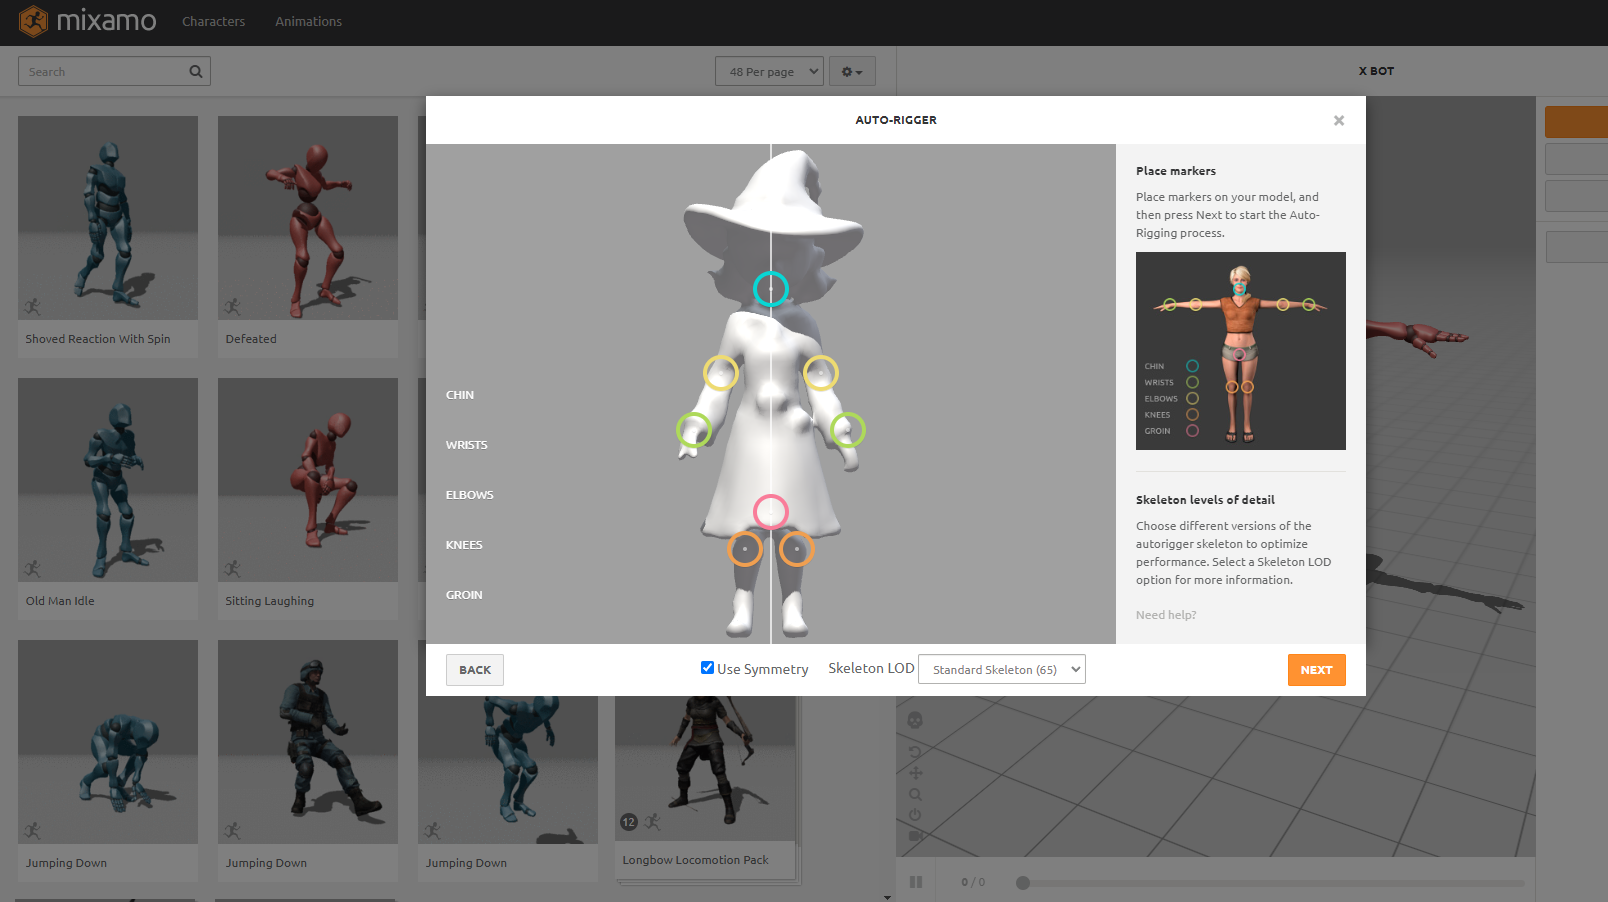The width and height of the screenshot is (1608, 902).
Task: Click the zoom magnifier in the 3D viewer
Action: point(915,795)
